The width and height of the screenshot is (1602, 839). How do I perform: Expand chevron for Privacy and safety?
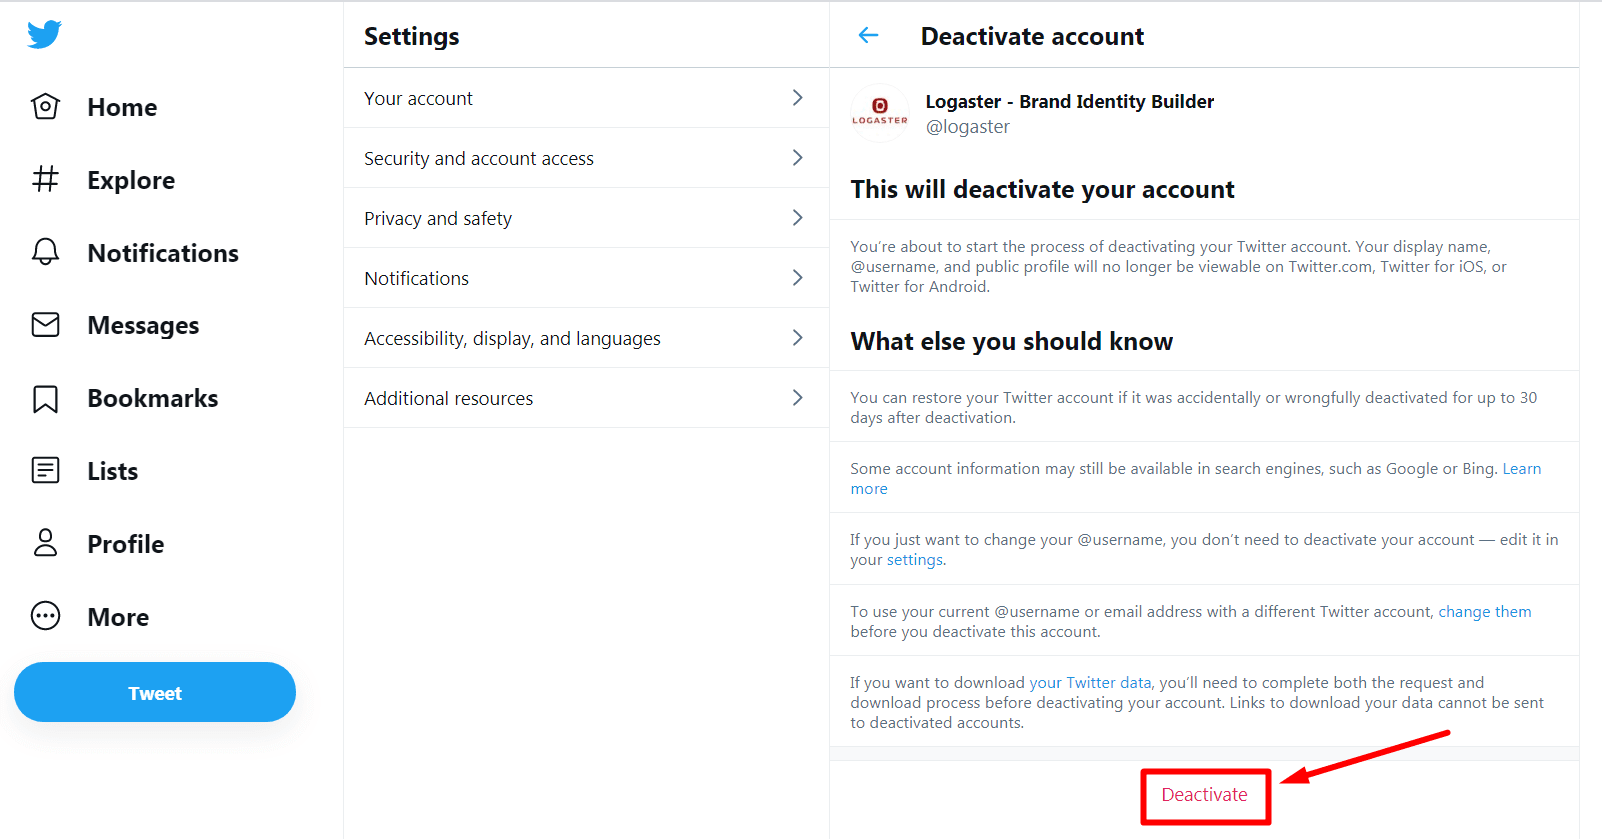797,218
